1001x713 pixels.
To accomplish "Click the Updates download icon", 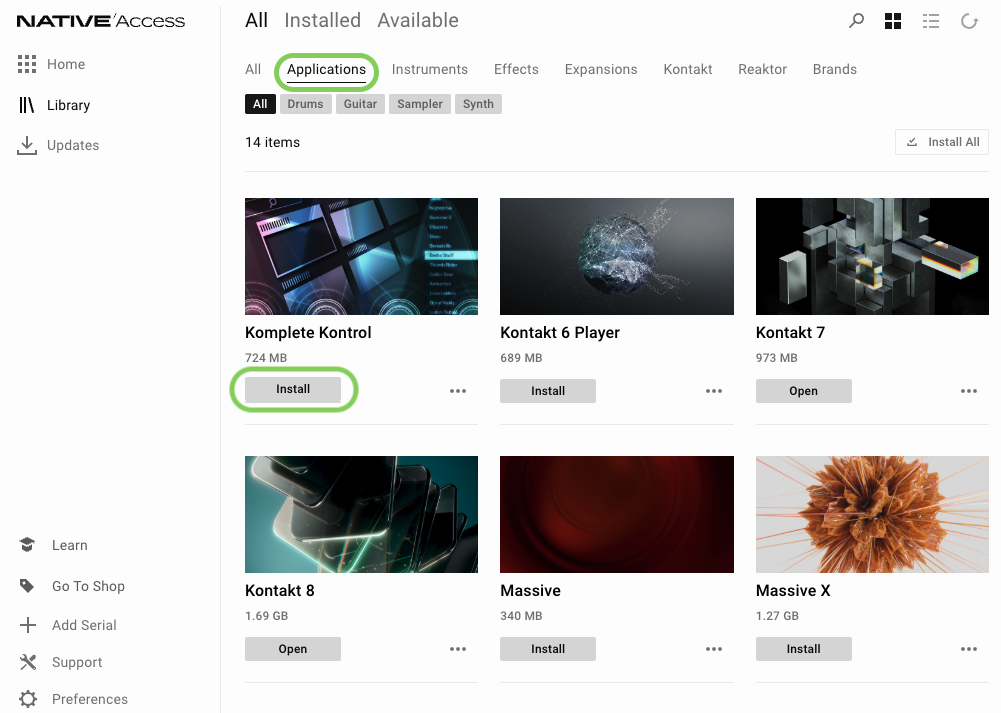I will click(x=26, y=145).
